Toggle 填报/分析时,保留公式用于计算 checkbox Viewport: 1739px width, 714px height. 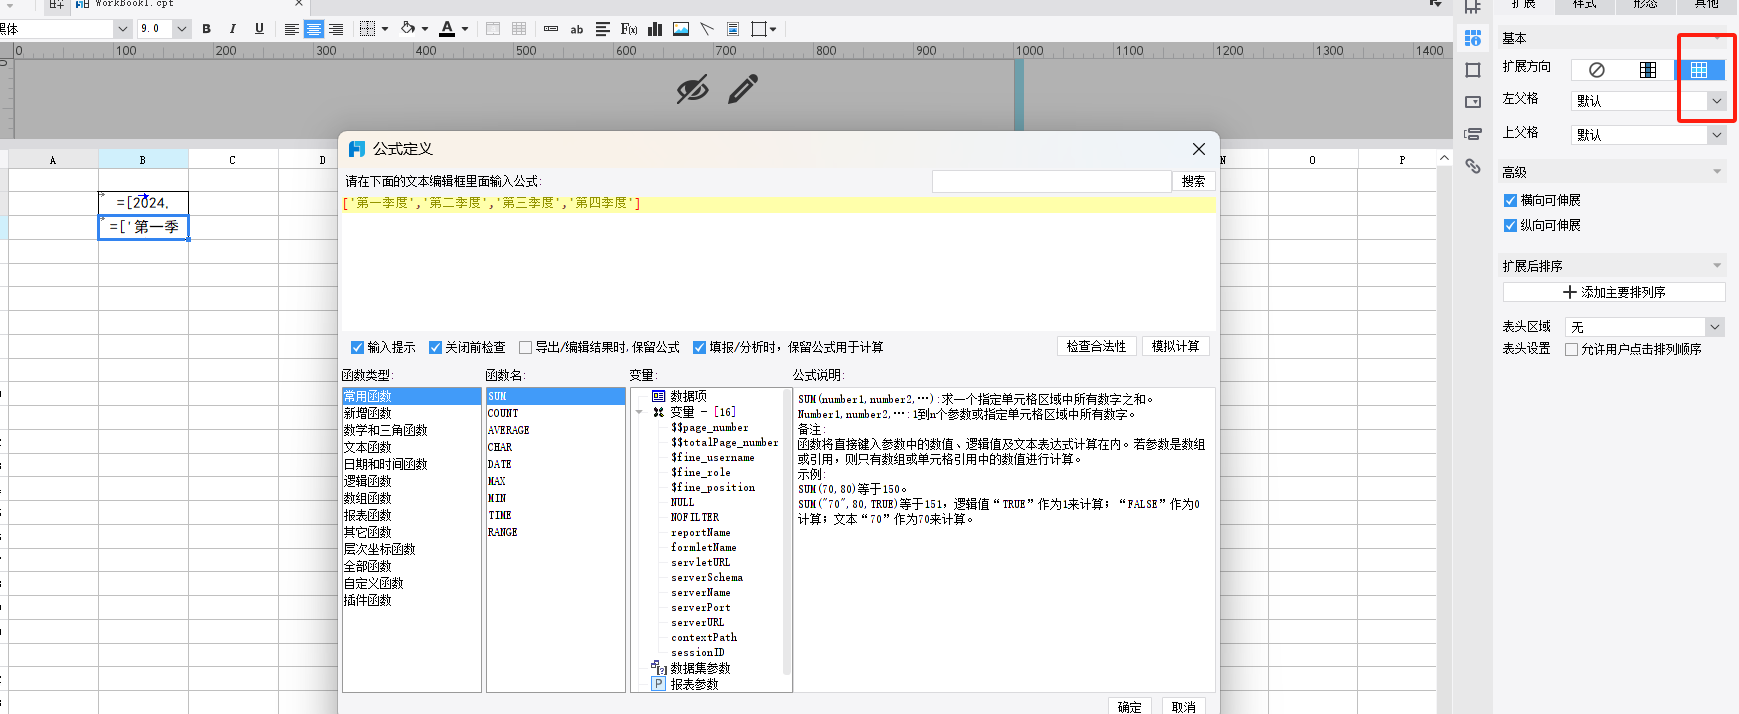[x=699, y=347]
